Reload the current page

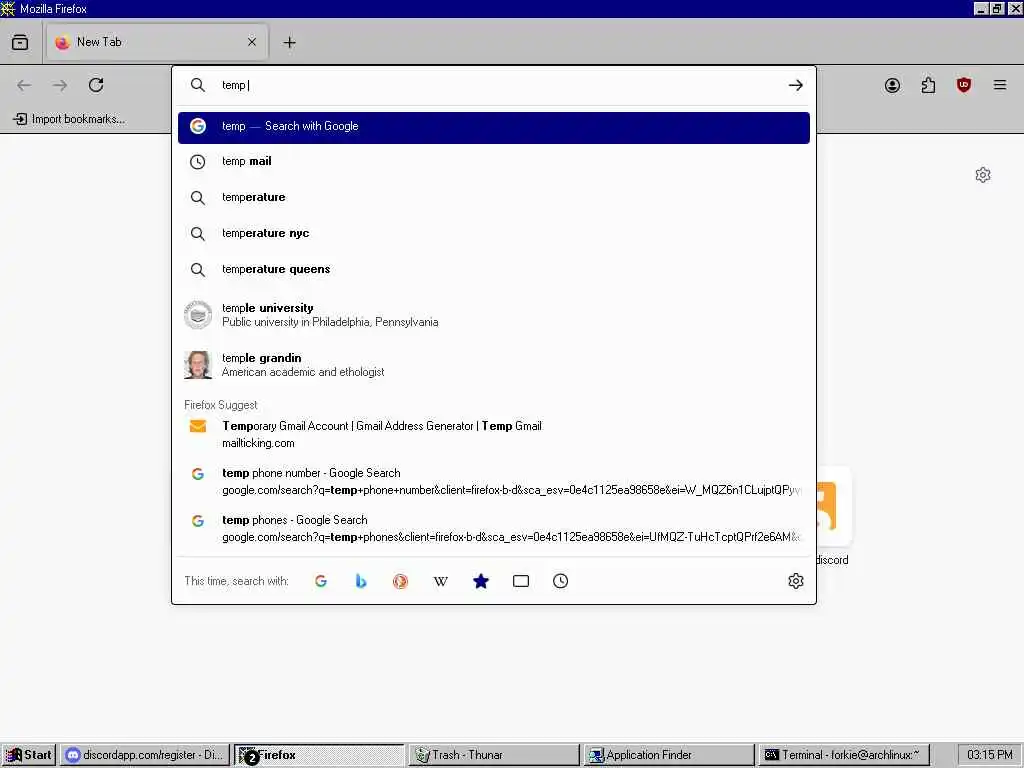[x=96, y=85]
